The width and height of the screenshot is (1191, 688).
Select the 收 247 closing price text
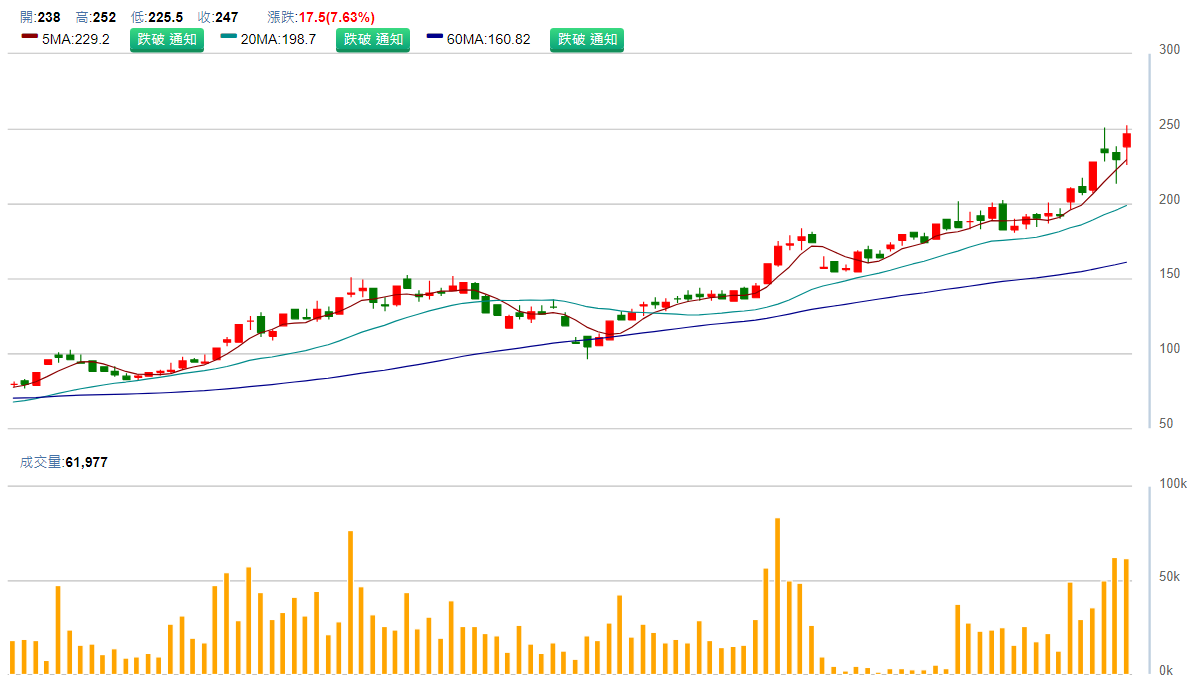(x=217, y=17)
